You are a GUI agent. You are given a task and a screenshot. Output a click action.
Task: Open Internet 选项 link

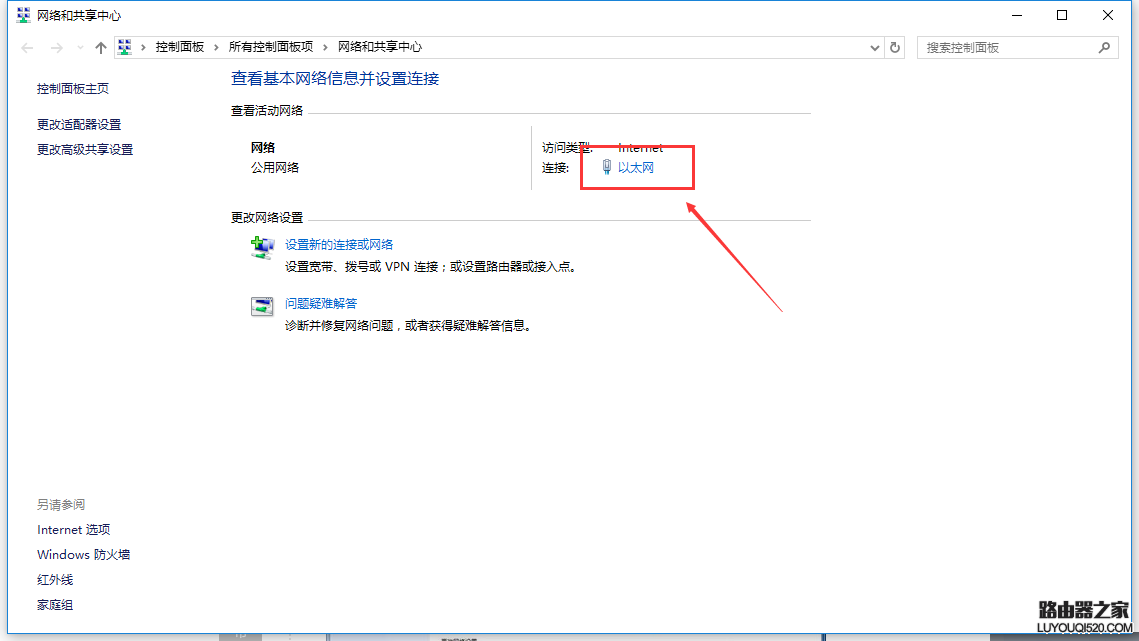tap(73, 530)
